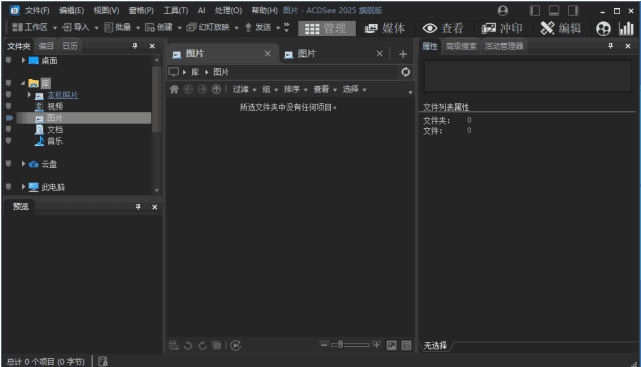The width and height of the screenshot is (641, 367).
Task: Go to the home folder icon
Action: pos(174,89)
